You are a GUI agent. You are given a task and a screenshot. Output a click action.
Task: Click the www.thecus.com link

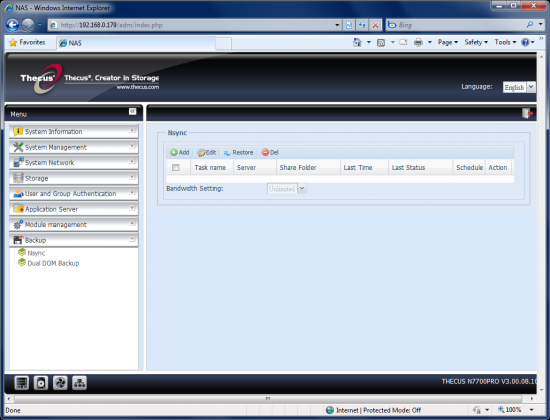point(138,87)
